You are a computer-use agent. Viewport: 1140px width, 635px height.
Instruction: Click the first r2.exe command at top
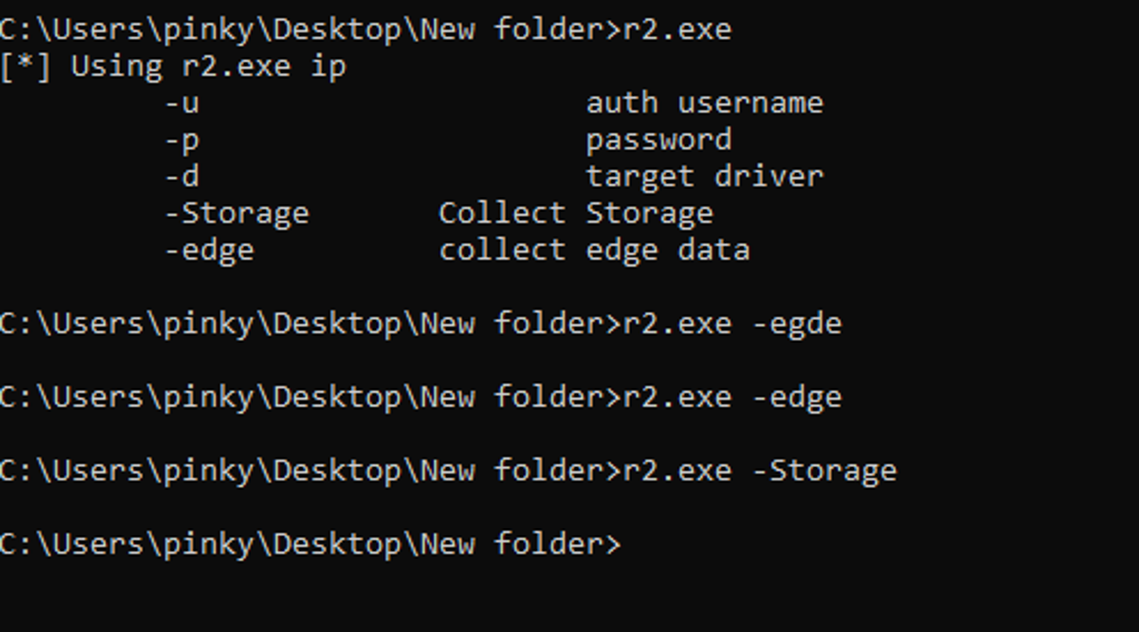click(677, 29)
